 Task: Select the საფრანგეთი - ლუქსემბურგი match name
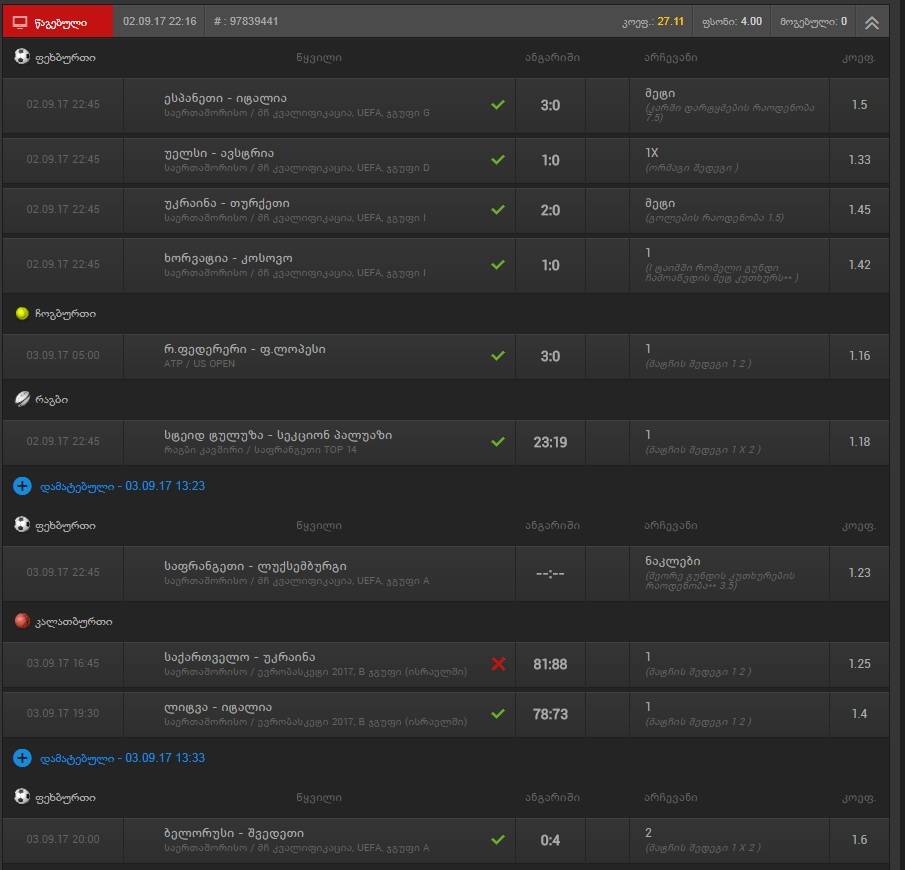[x=255, y=566]
